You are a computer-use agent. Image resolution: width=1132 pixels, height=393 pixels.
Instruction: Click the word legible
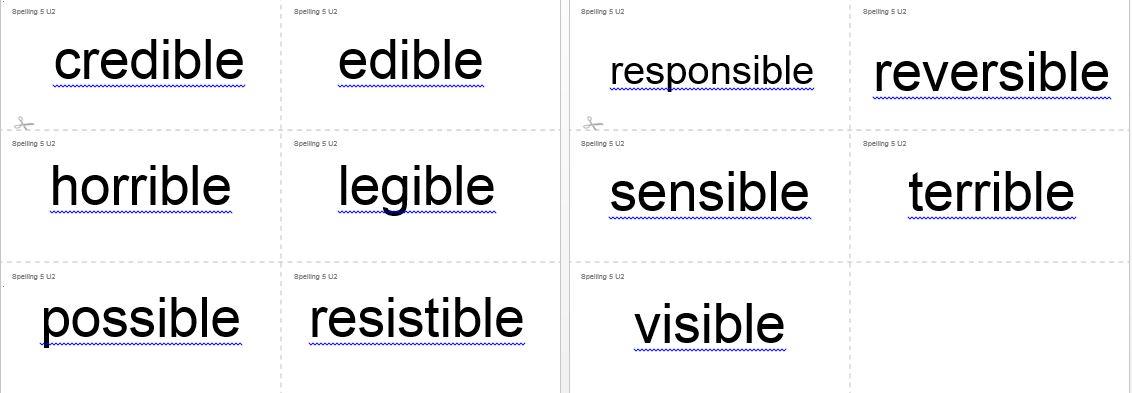tap(417, 189)
